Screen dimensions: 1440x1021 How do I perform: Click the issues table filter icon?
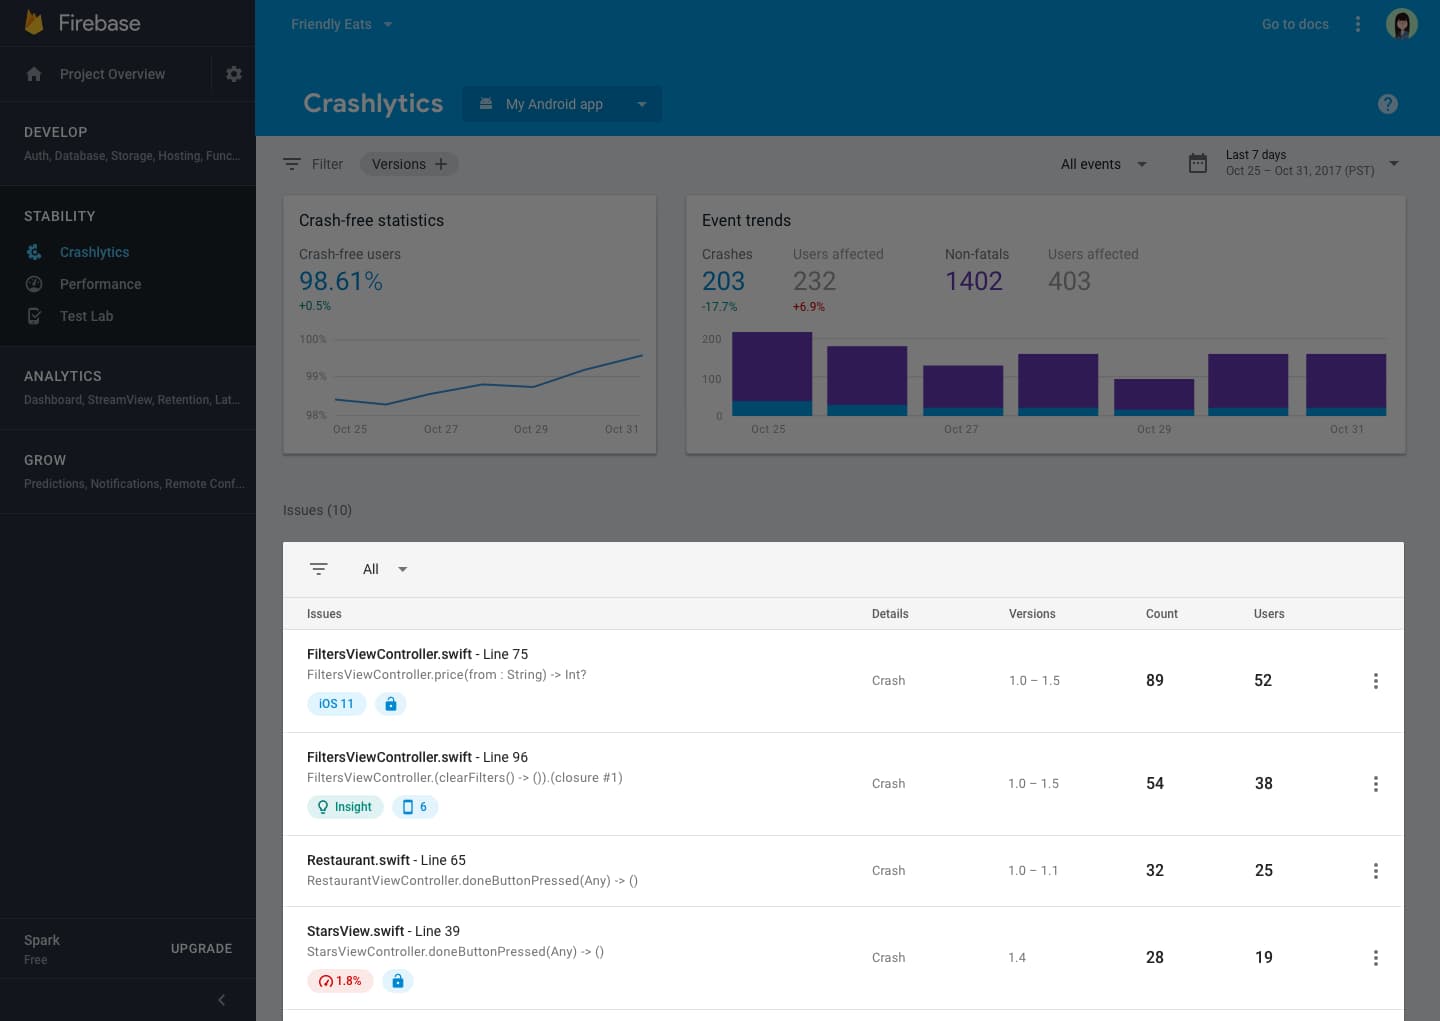coord(319,569)
